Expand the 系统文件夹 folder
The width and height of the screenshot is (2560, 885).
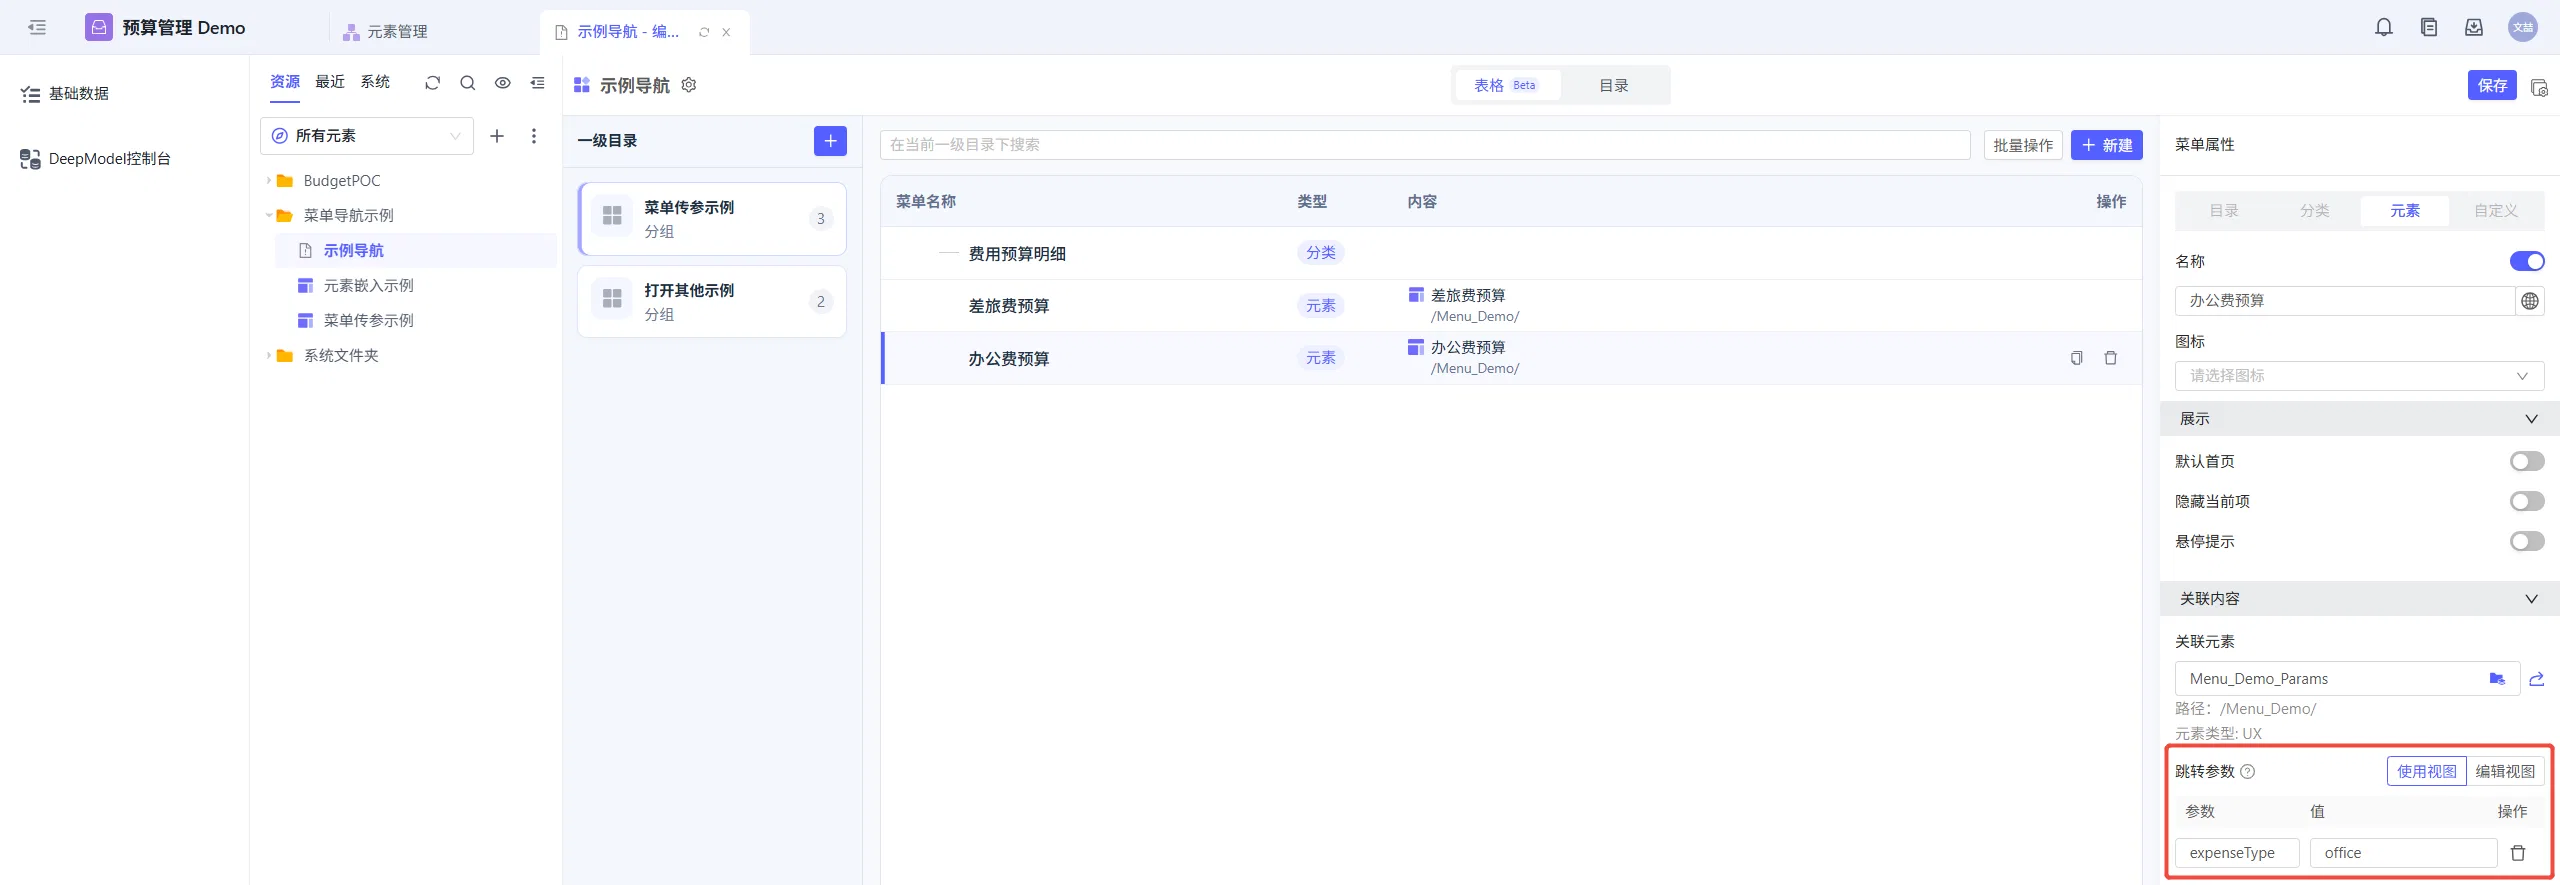click(x=269, y=356)
